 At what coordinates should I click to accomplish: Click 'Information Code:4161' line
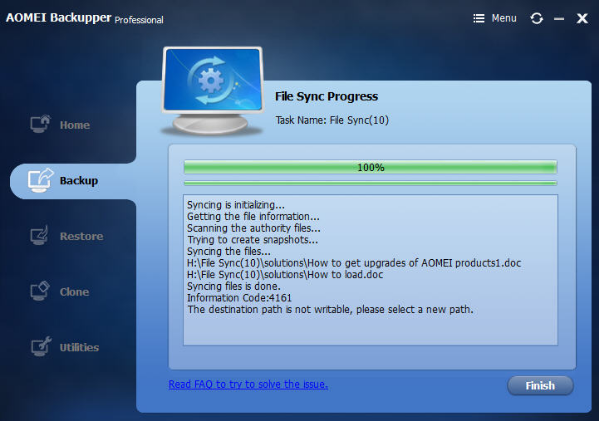coord(239,298)
